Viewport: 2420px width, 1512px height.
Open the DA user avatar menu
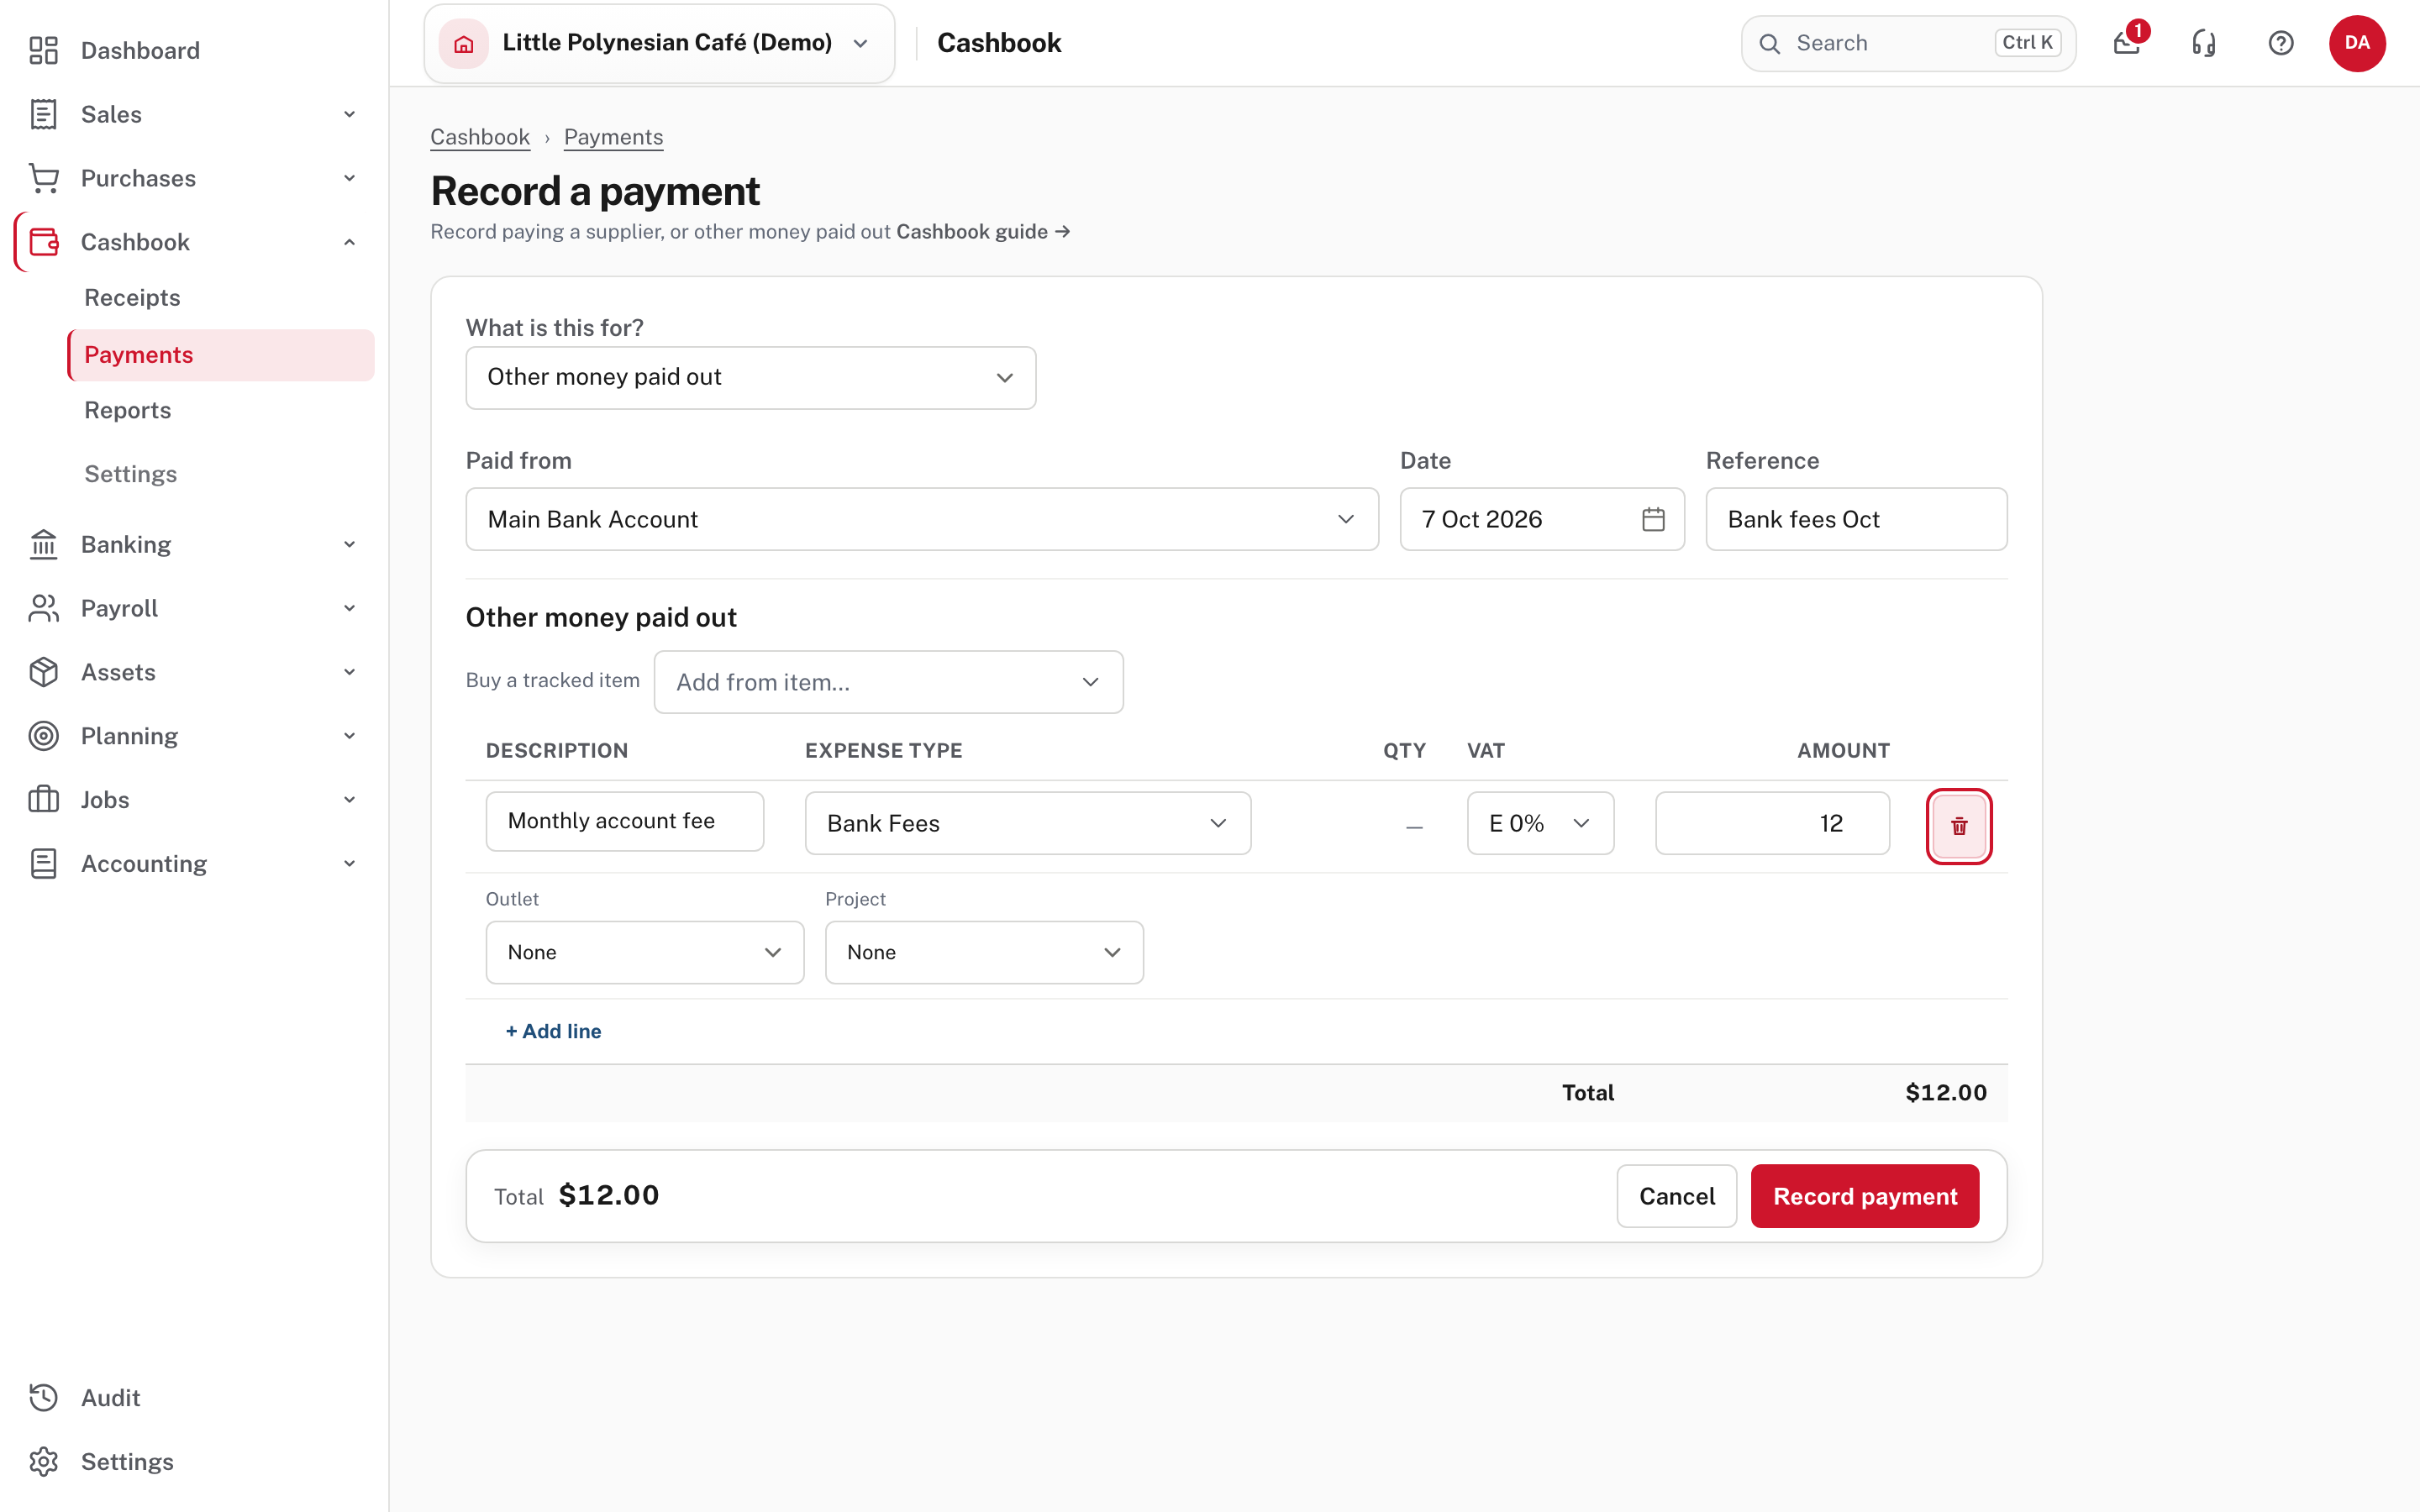click(x=2357, y=43)
